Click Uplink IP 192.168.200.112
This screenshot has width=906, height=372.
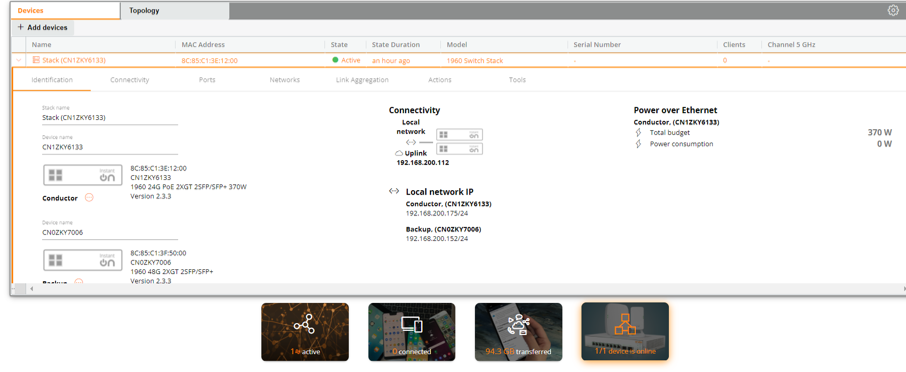pyautogui.click(x=422, y=163)
